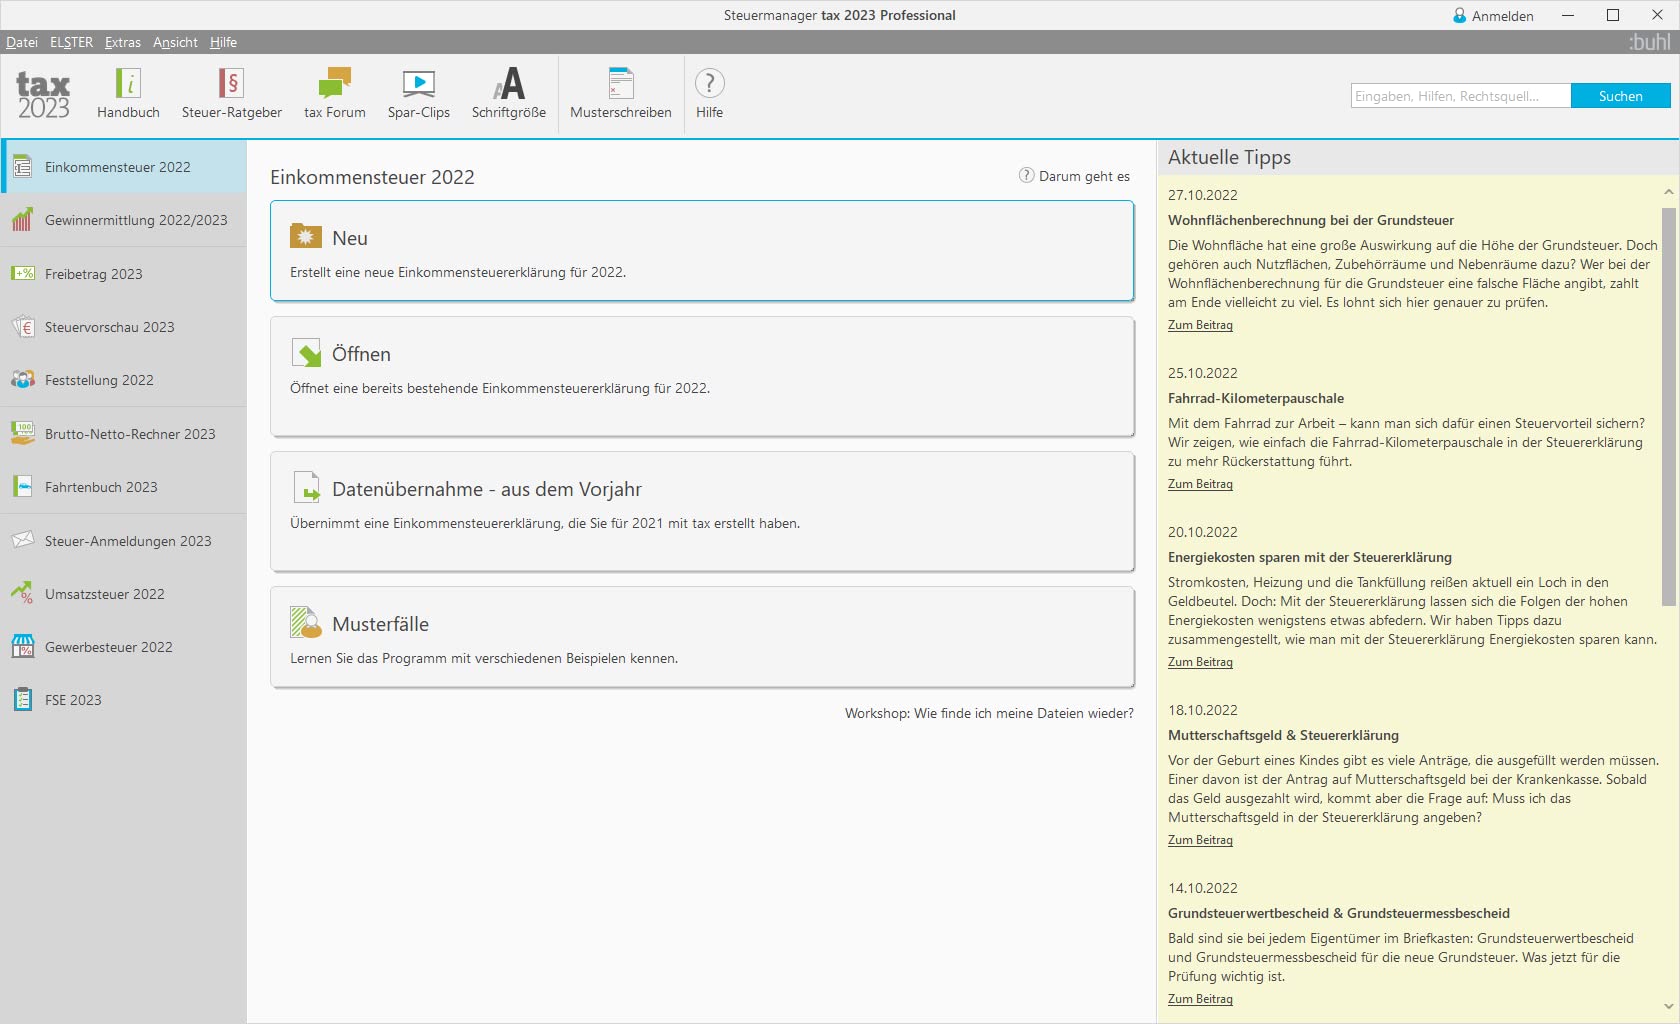Click the Aktuelle Tipps scrollbar thumb
Viewport: 1680px width, 1024px height.
point(1668,406)
